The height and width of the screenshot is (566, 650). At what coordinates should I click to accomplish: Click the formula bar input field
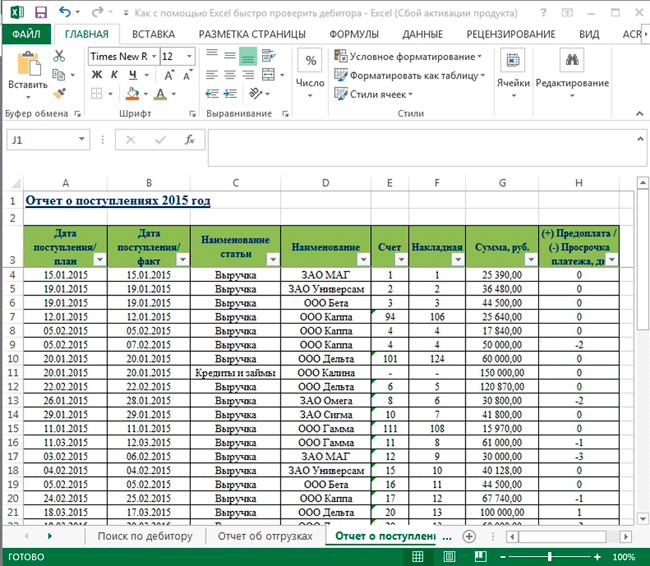tap(421, 148)
